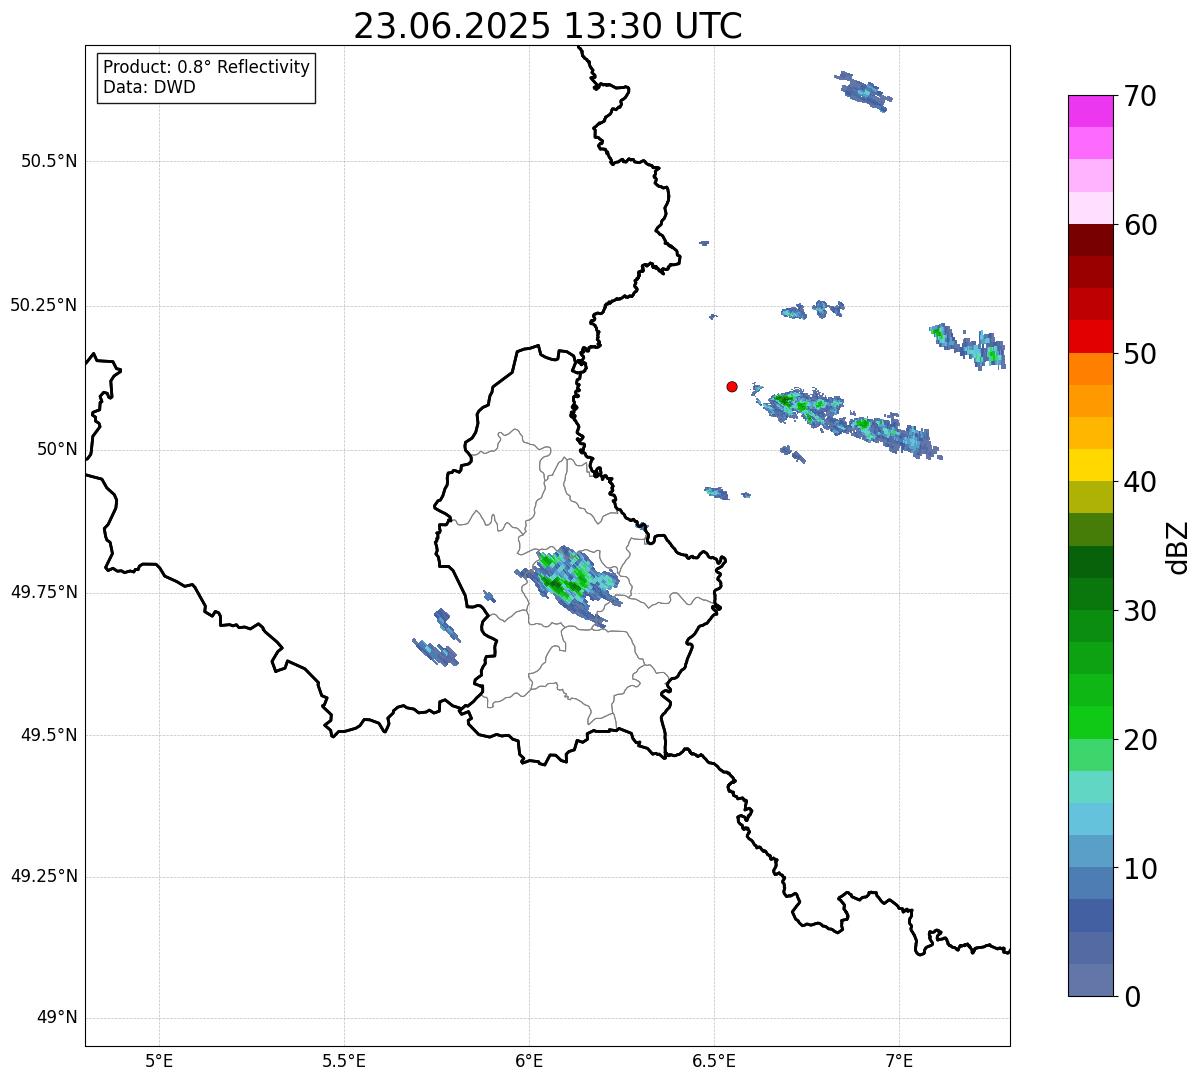Click the 'Data: DWD' text
This screenshot has height=1081, width=1202.
(x=150, y=87)
